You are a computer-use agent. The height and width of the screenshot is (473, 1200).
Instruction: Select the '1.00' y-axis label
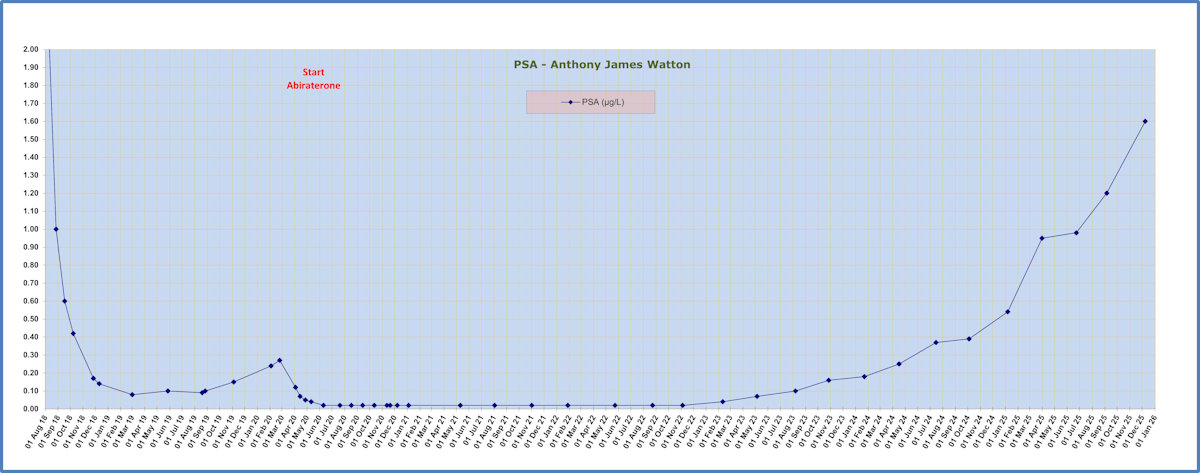(x=30, y=229)
